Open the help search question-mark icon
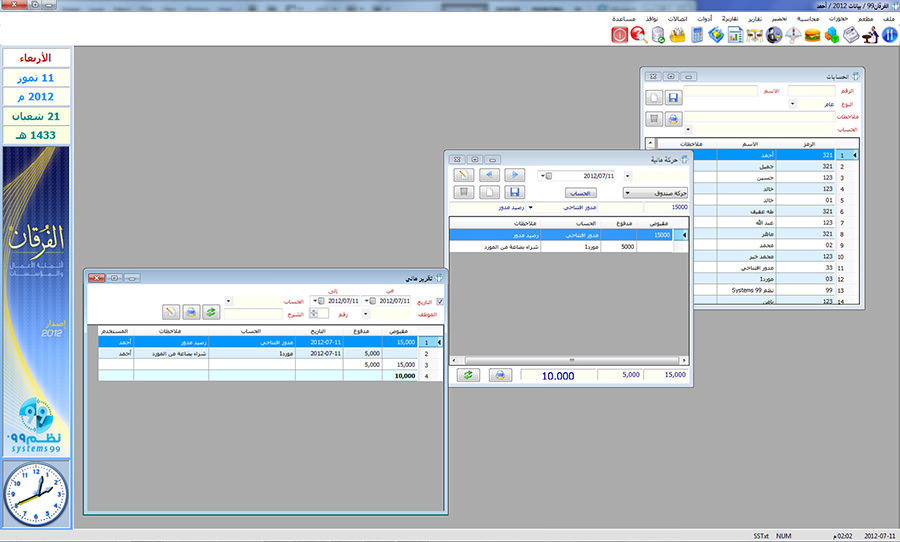Viewport: 900px width, 542px height. click(x=639, y=35)
